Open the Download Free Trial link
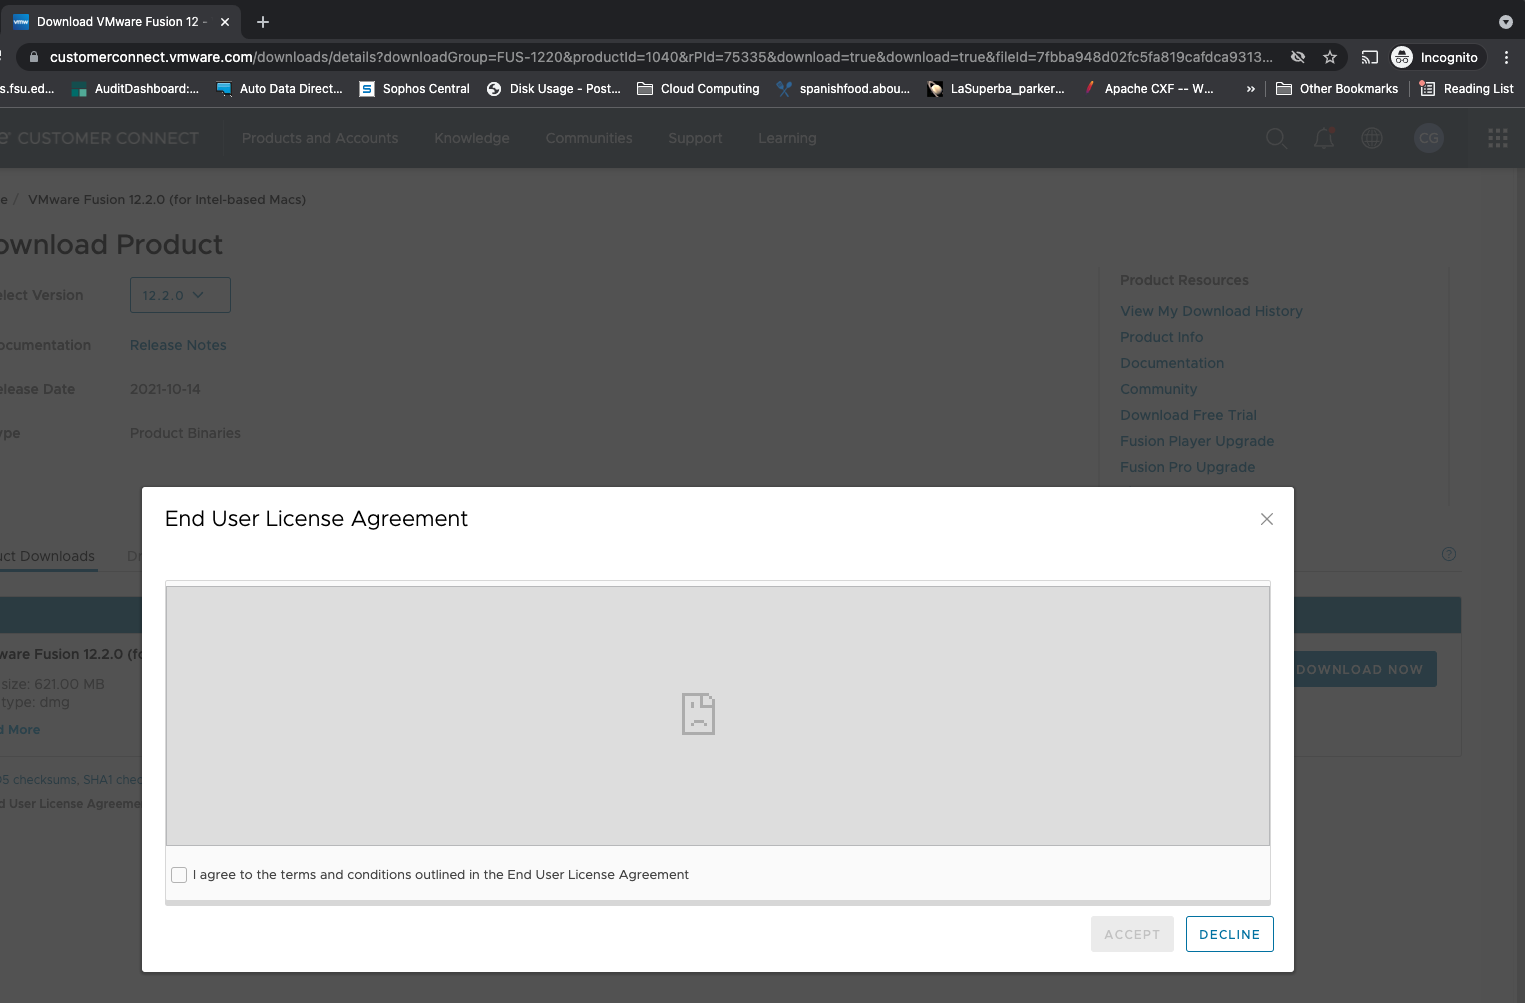The width and height of the screenshot is (1525, 1003). [x=1188, y=415]
